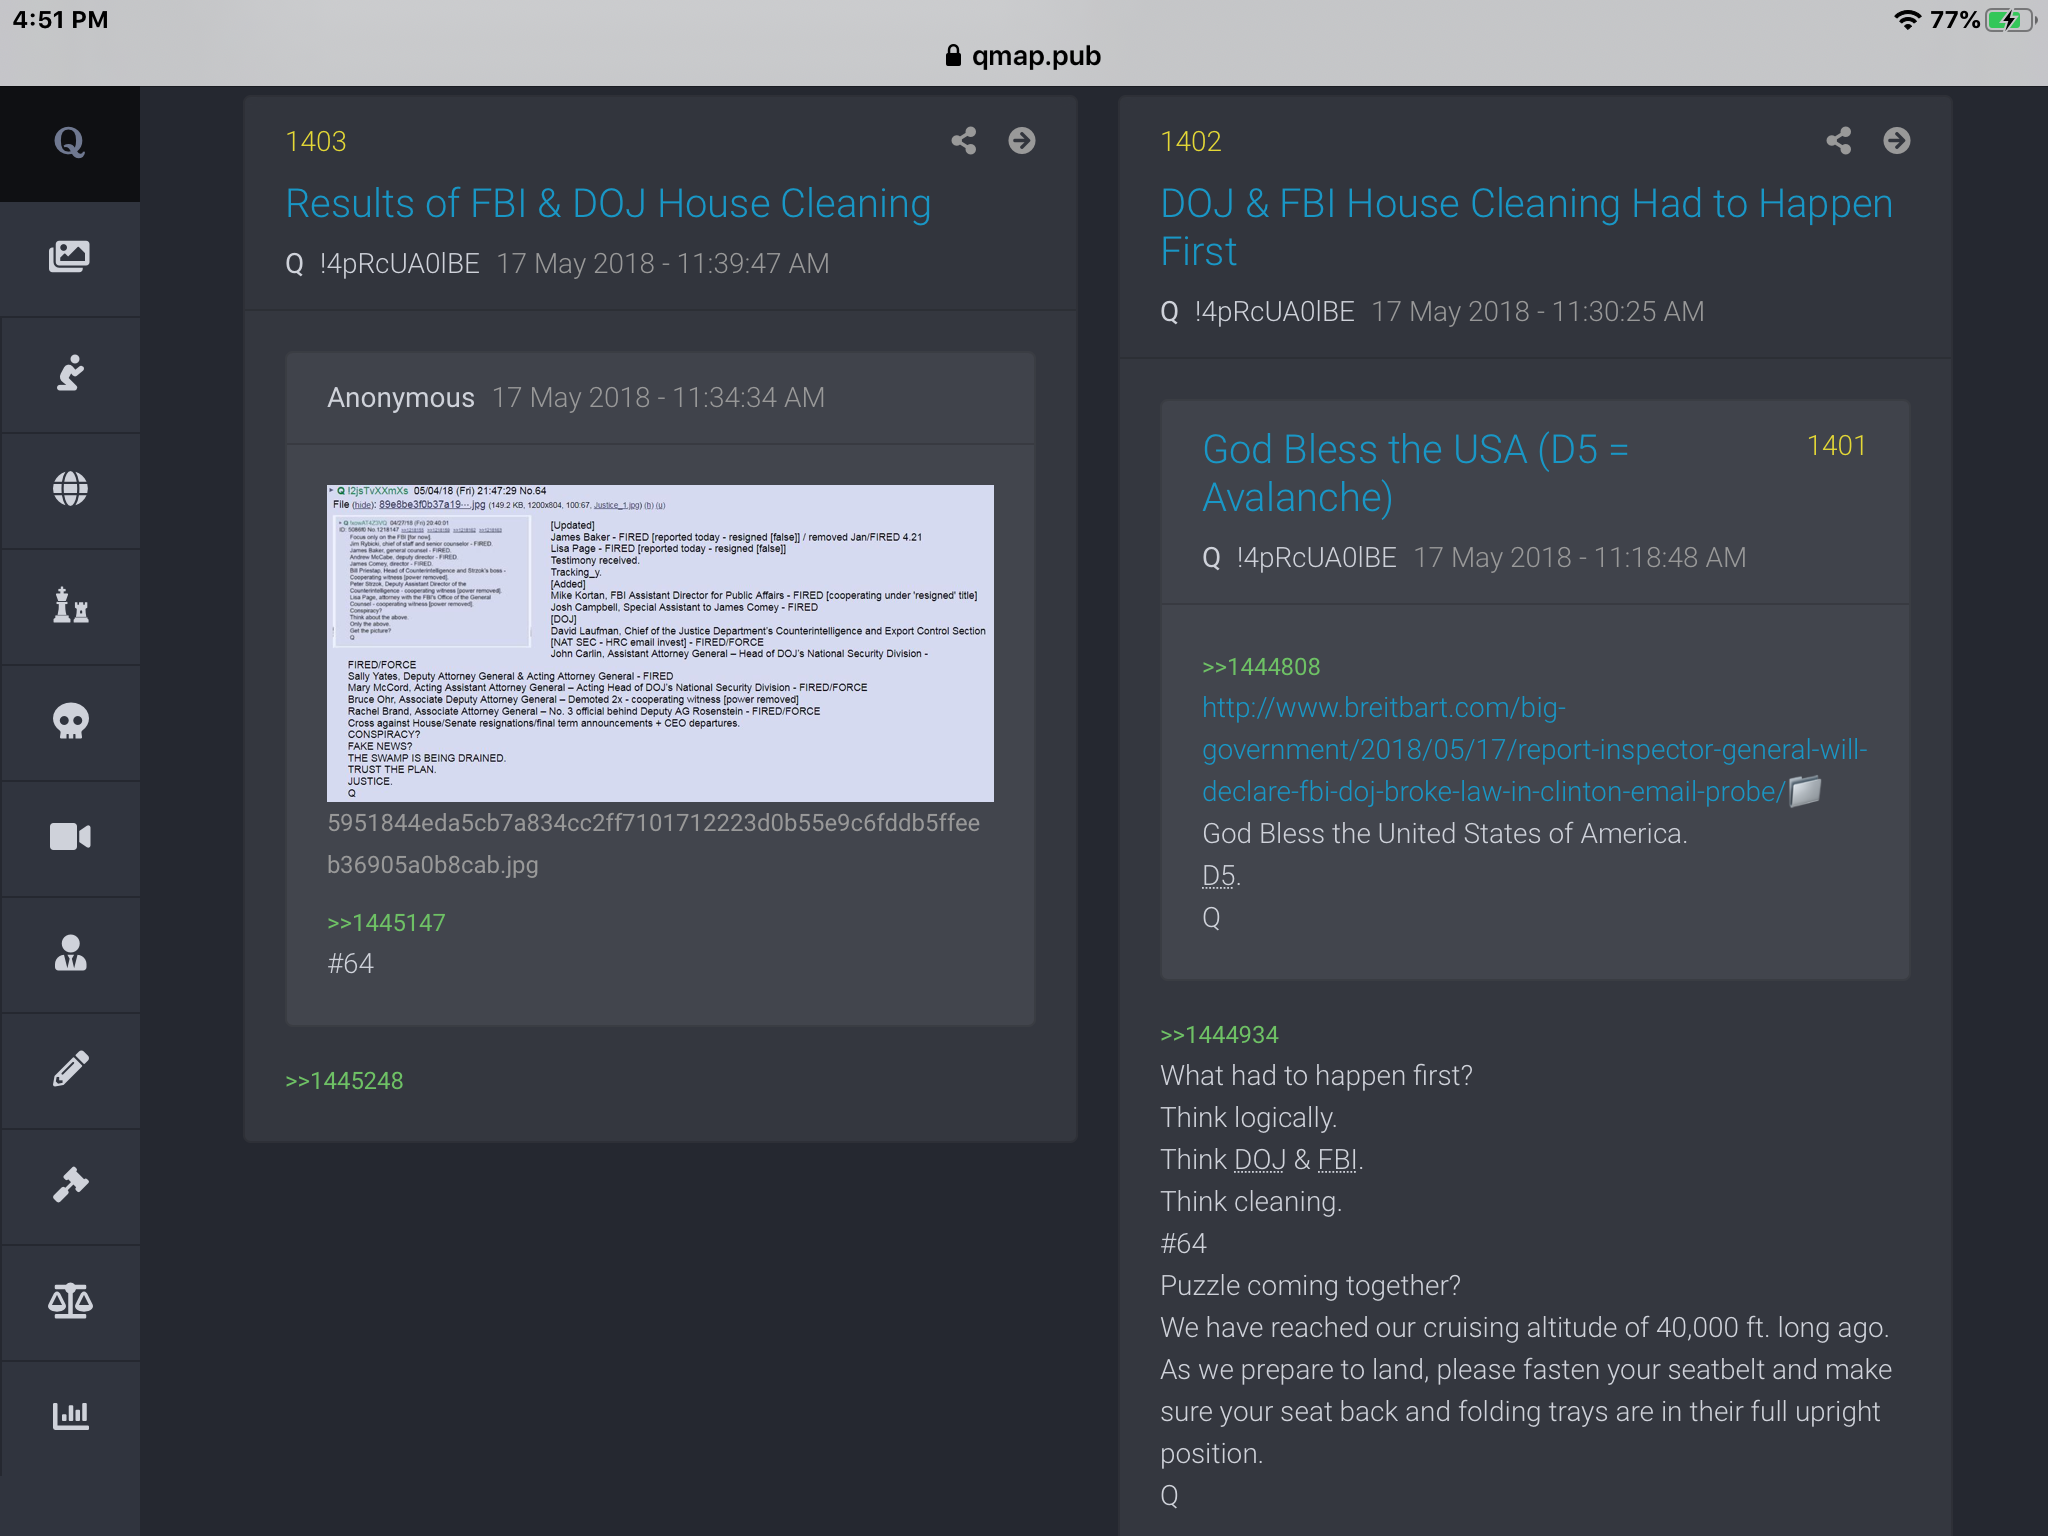Click the line "Puzzle coming together?"
Image resolution: width=2048 pixels, height=1536 pixels.
pos(1311,1286)
